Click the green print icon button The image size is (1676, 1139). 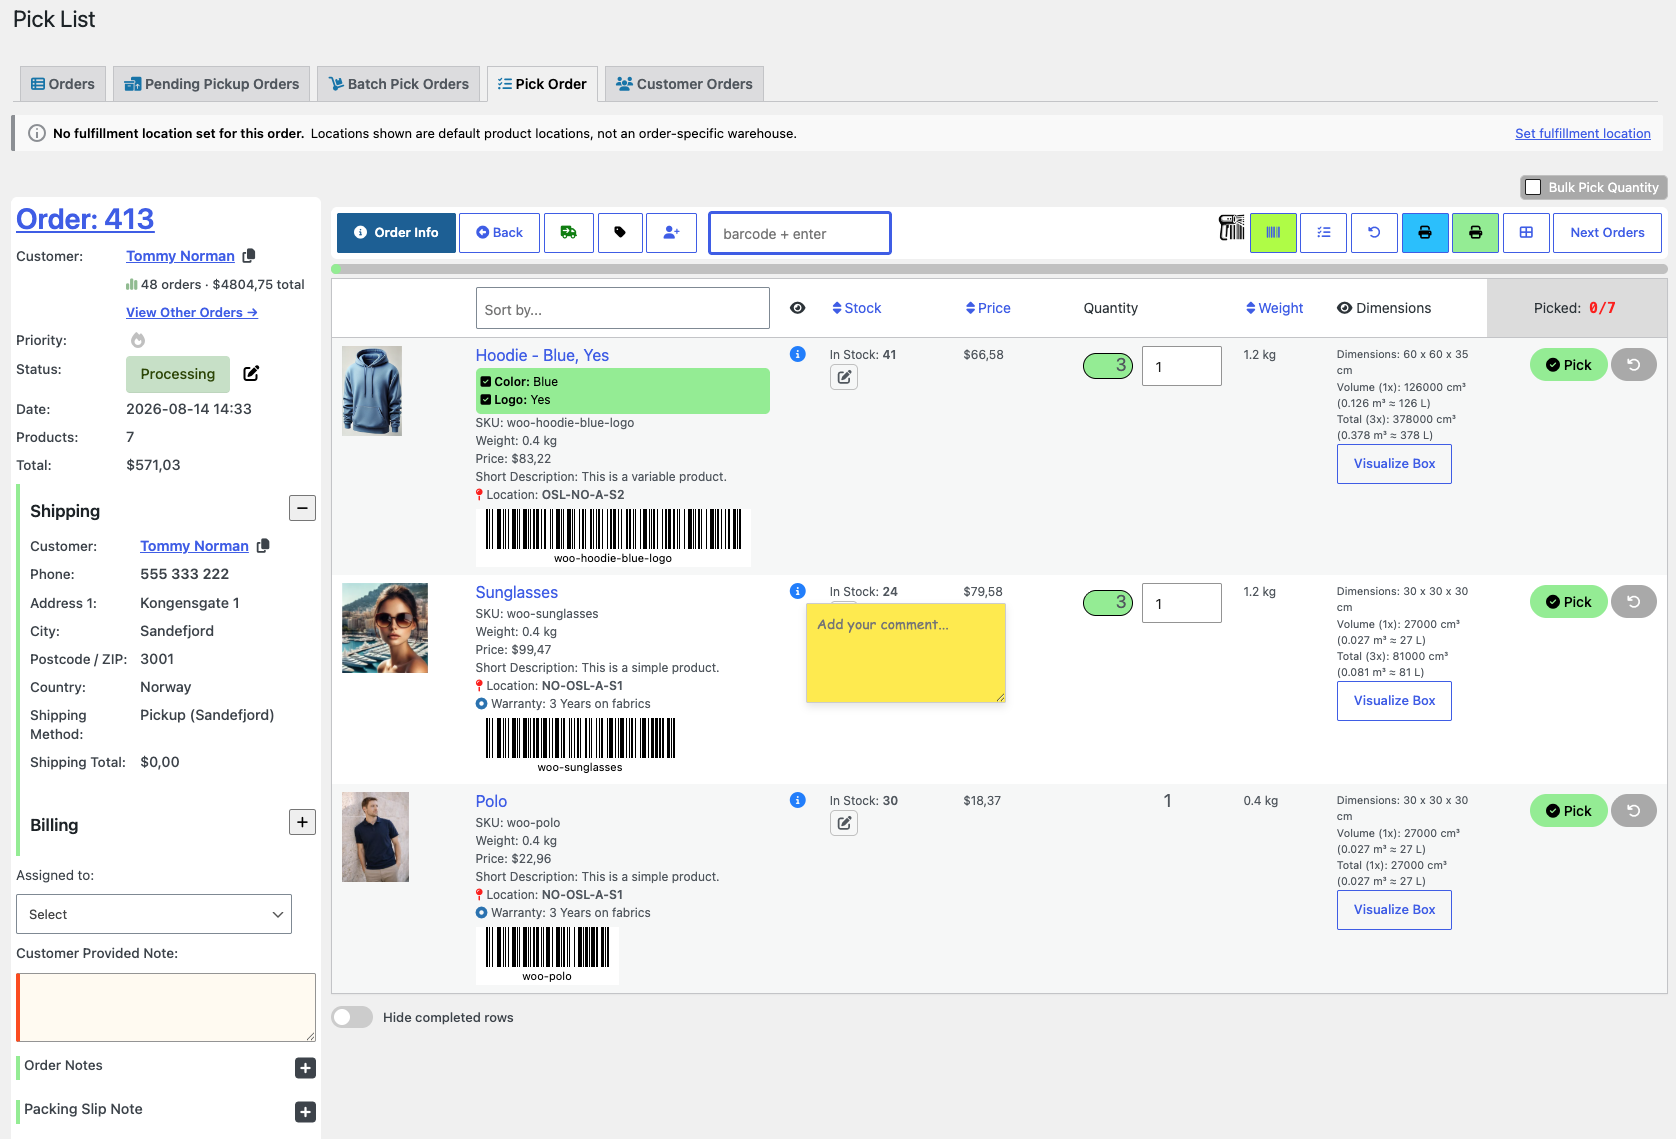(1475, 233)
